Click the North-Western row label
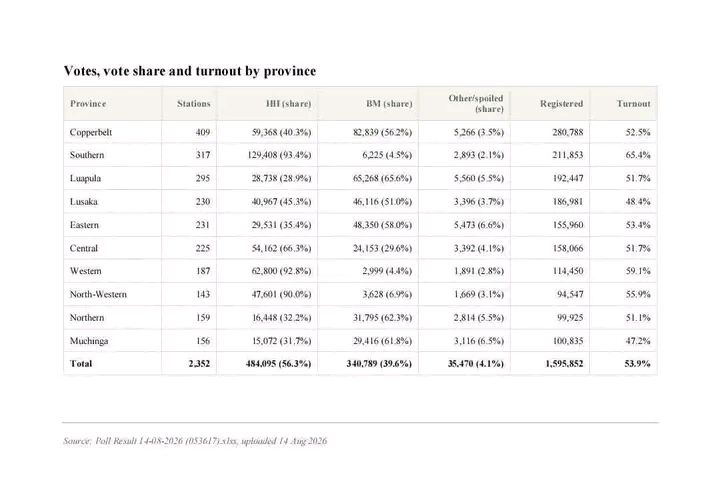This screenshot has width=720, height=500. tap(98, 294)
